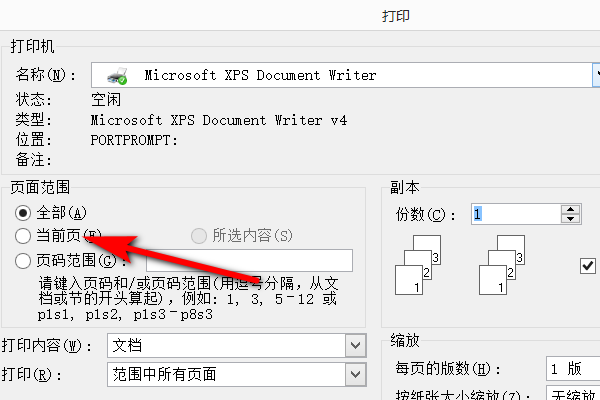Increase copies with the up arrow
This screenshot has height=400, width=600.
[x=571, y=209]
